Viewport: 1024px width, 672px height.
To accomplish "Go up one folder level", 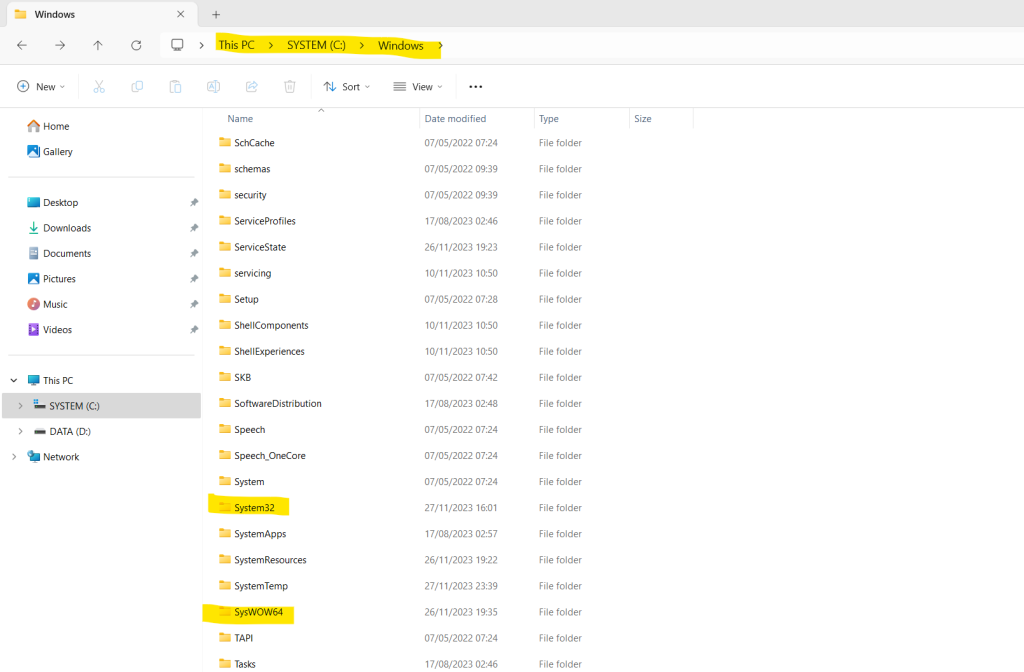I will pyautogui.click(x=98, y=45).
